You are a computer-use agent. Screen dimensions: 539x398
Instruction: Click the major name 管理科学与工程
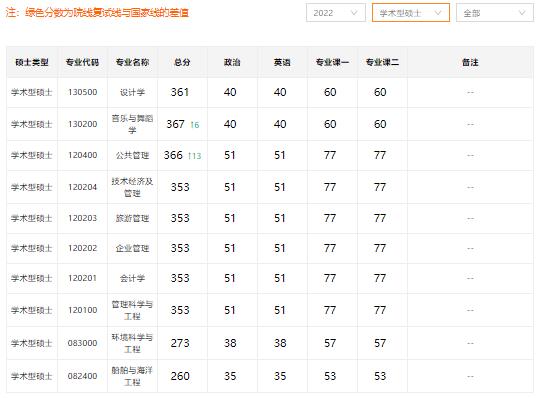tap(132, 310)
